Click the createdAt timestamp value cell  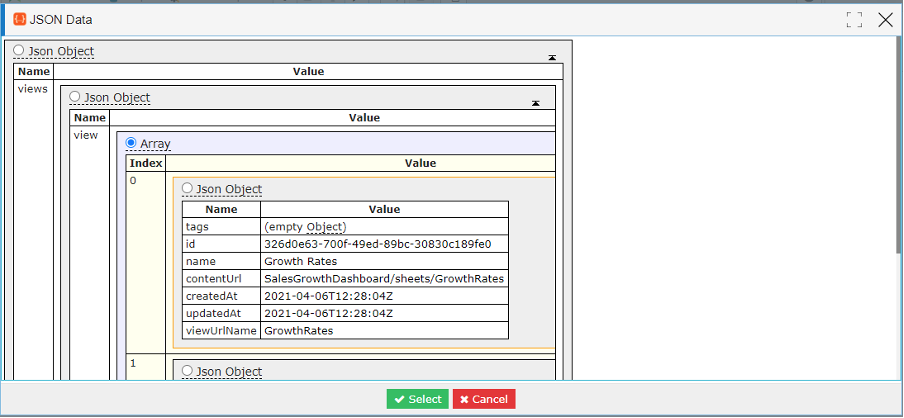(385, 296)
